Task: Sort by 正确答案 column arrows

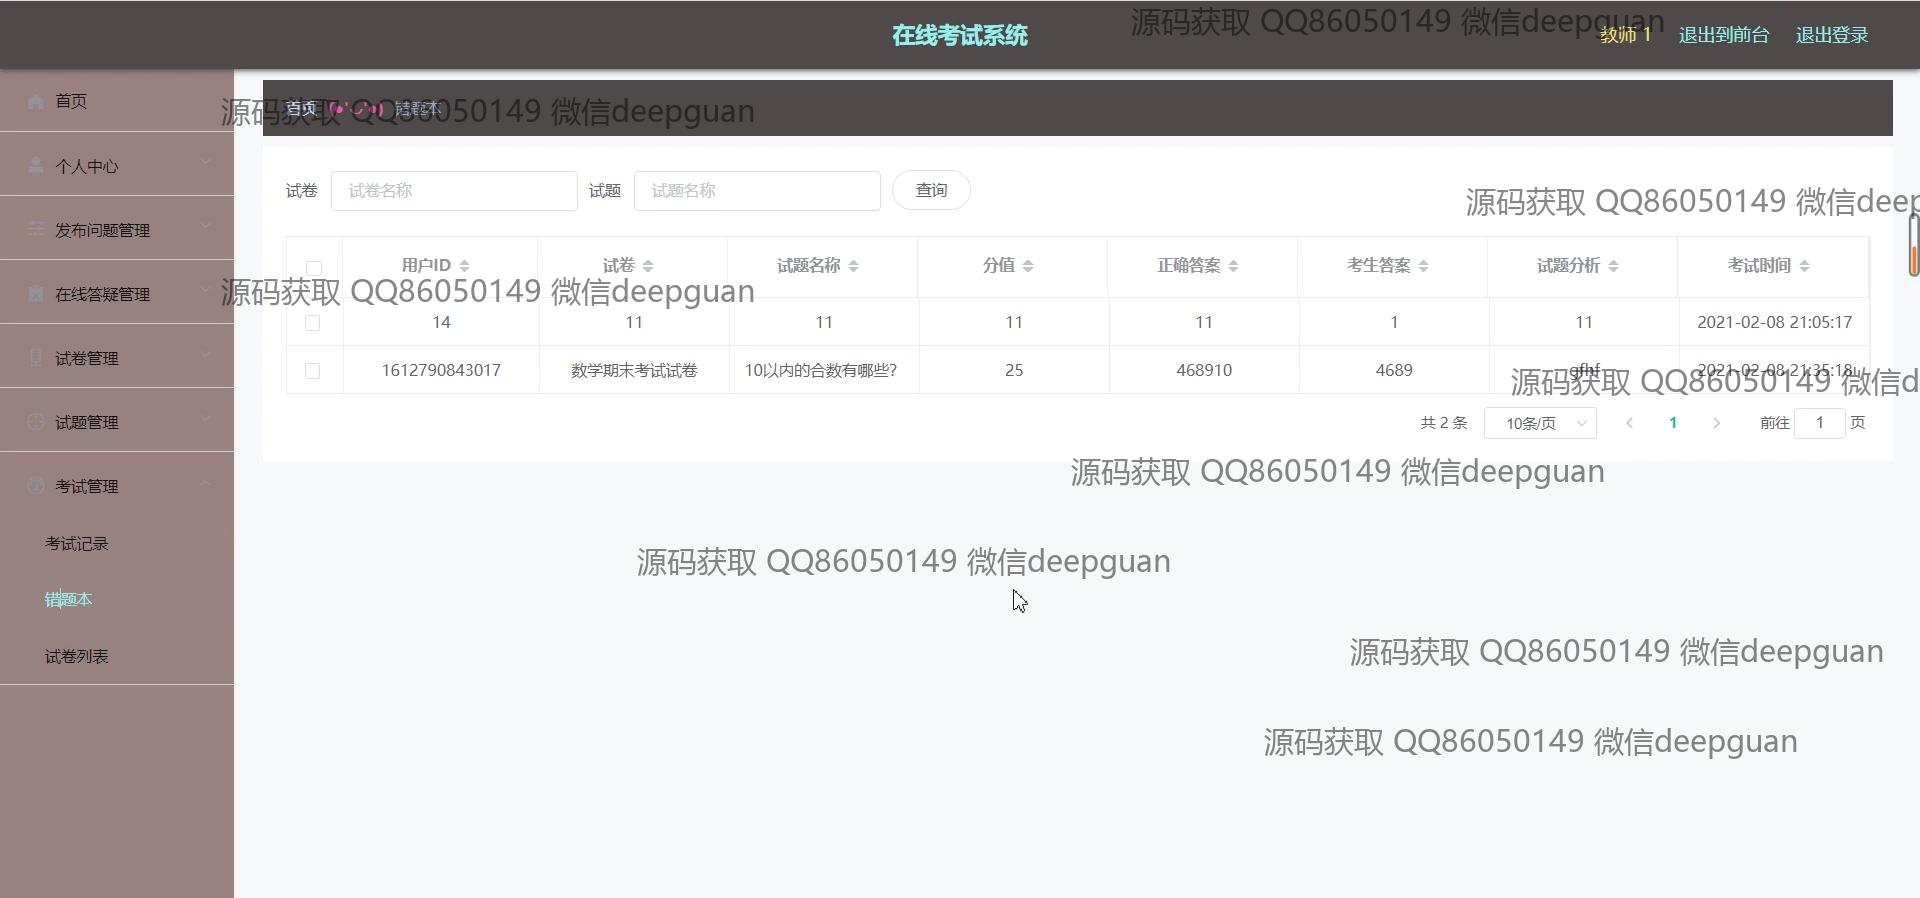Action: 1233,266
